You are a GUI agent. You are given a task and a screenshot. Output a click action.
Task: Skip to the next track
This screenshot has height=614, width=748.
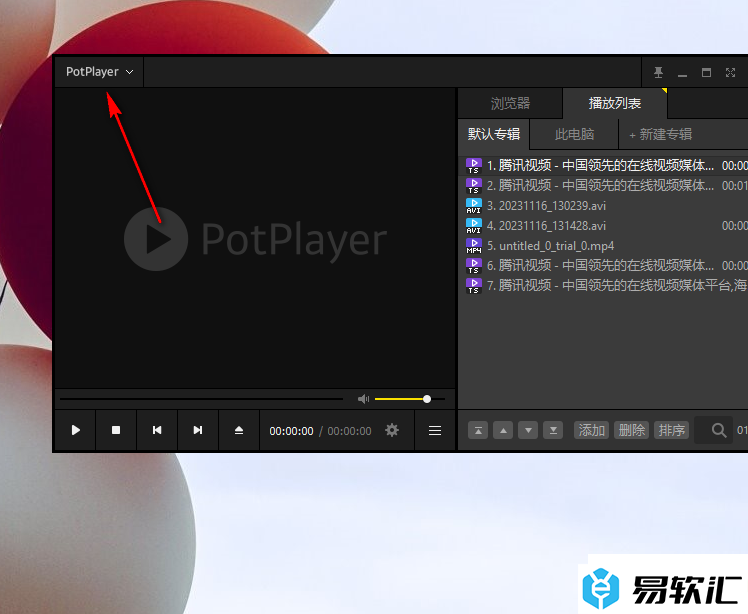point(198,430)
